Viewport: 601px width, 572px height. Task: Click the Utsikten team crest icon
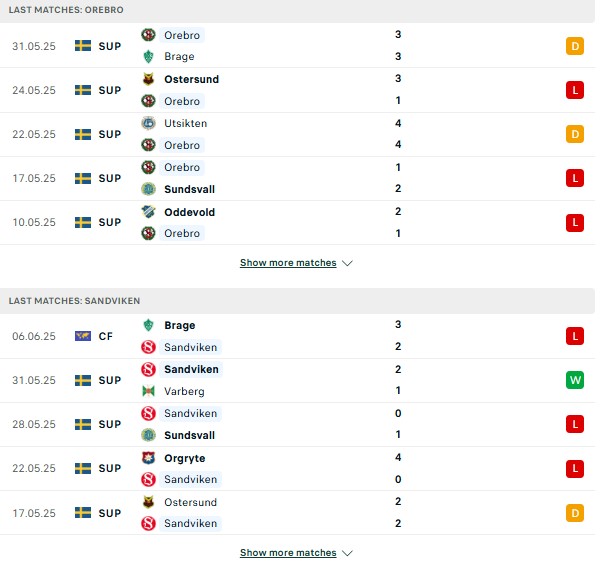148,123
